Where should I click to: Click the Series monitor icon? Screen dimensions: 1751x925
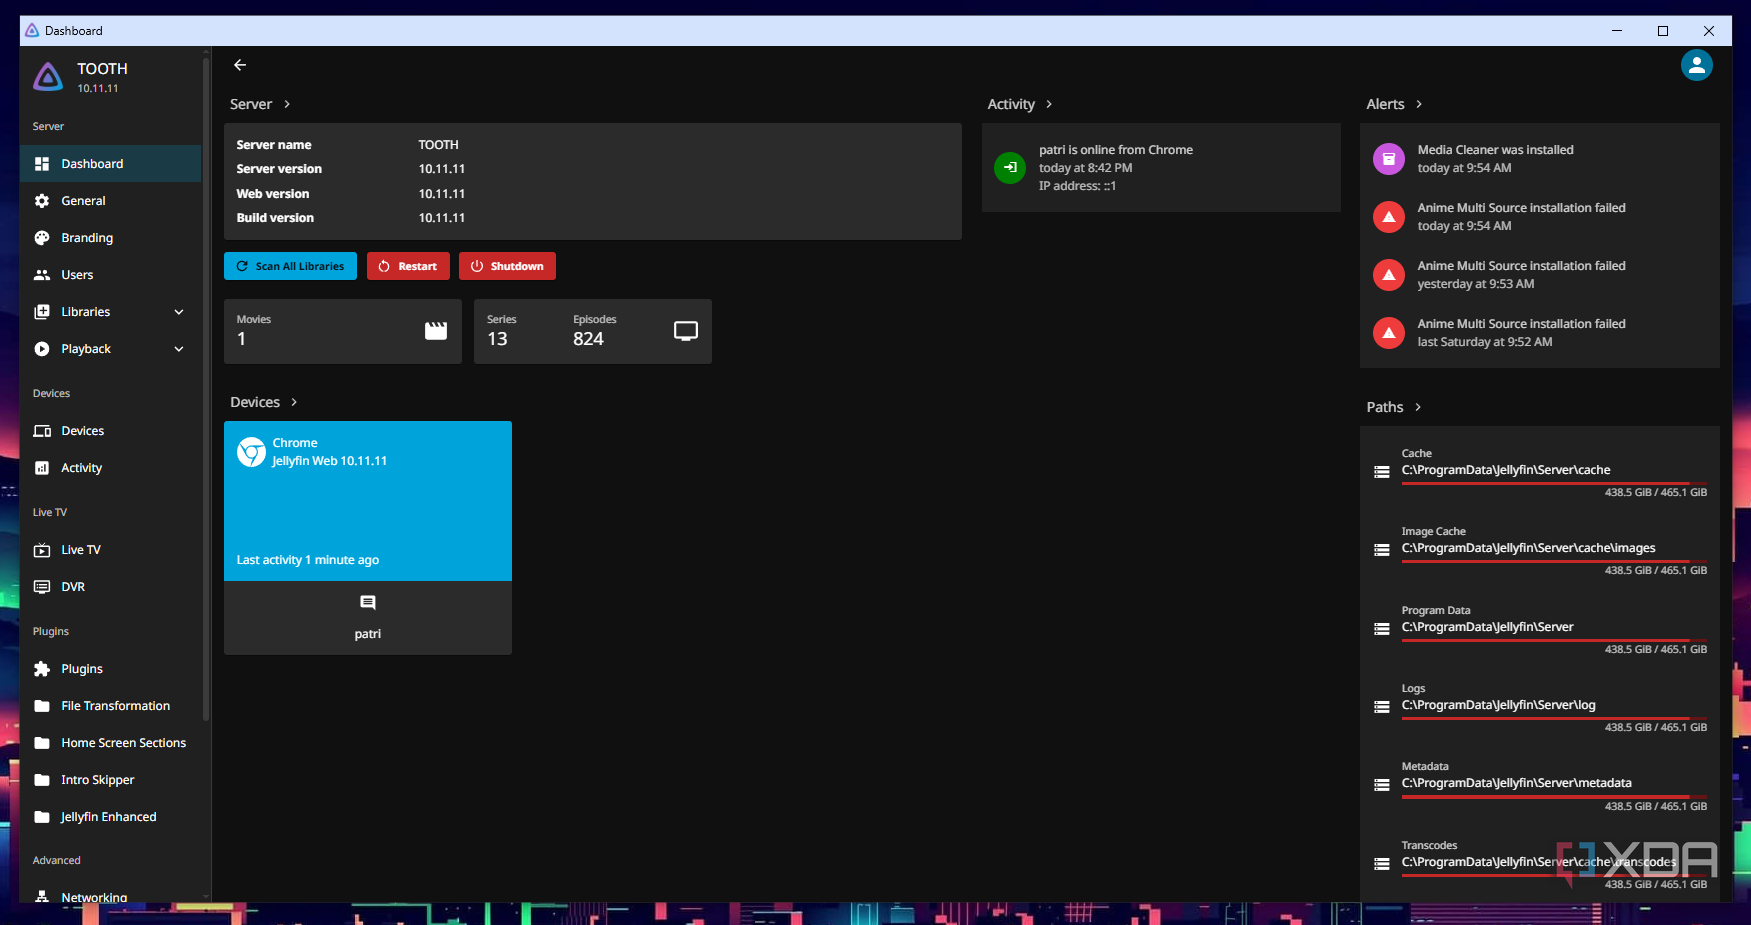[x=686, y=331]
